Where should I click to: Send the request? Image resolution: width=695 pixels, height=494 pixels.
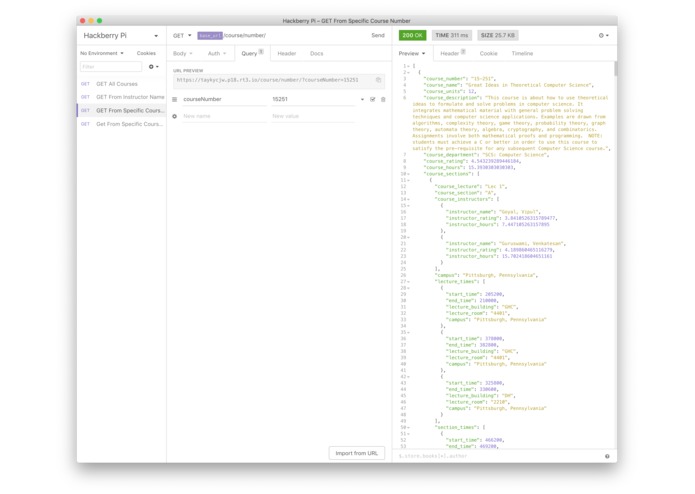tap(378, 35)
